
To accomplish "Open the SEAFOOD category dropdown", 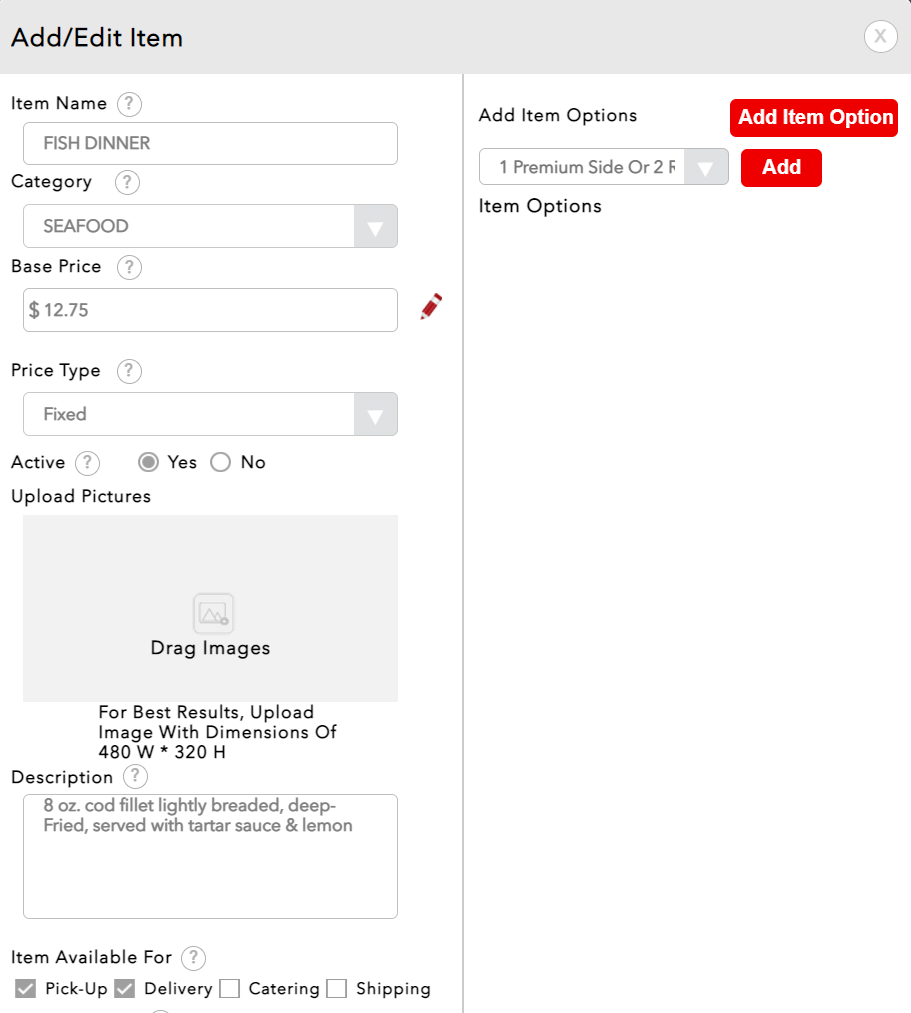I will [x=210, y=226].
